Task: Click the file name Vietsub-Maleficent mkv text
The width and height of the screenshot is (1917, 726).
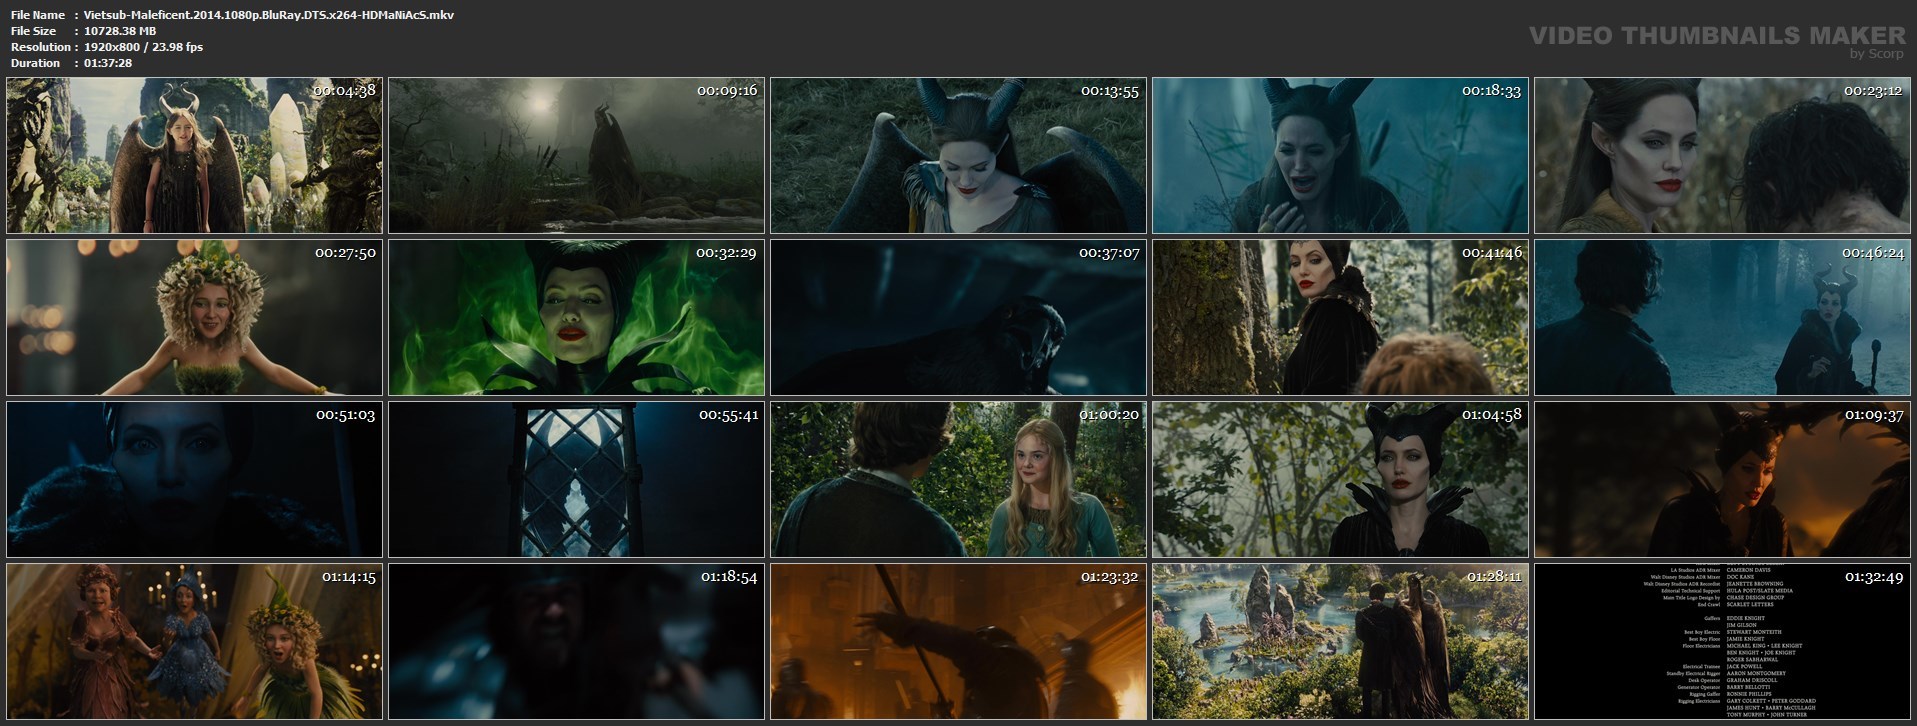Action: pyautogui.click(x=269, y=15)
